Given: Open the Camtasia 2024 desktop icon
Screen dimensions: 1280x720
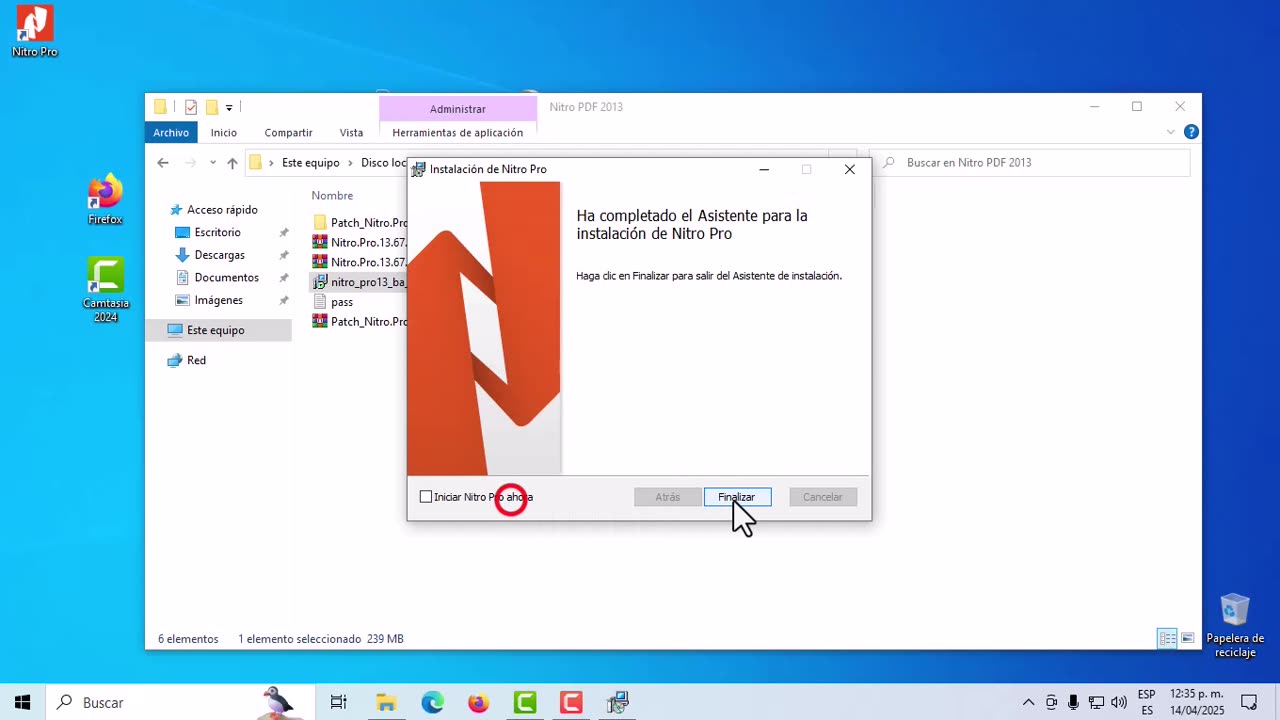Looking at the screenshot, I should (x=105, y=290).
